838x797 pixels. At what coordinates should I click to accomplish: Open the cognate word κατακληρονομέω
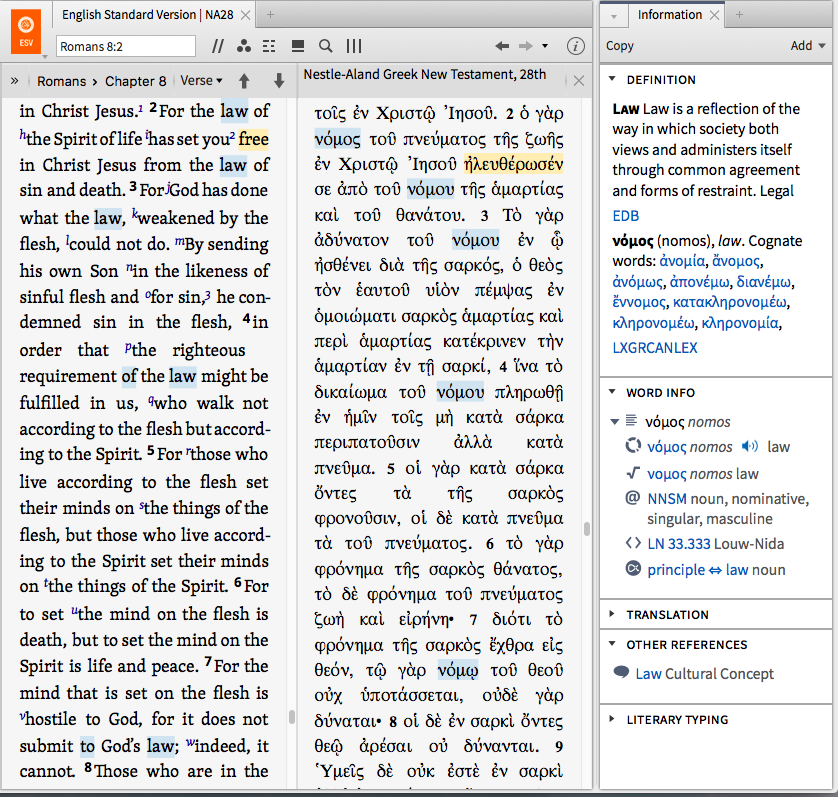coord(730,303)
